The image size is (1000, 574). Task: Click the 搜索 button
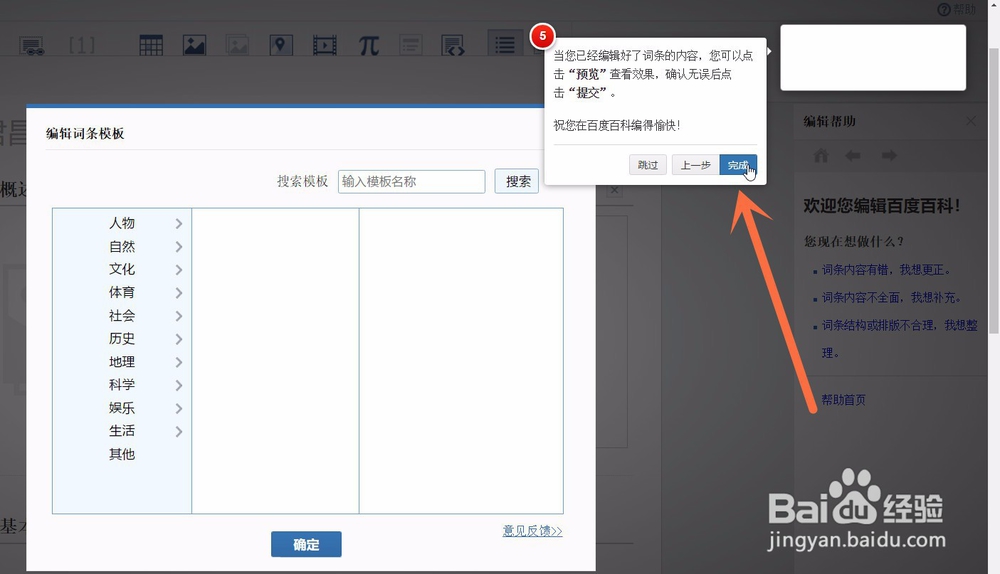coord(517,182)
